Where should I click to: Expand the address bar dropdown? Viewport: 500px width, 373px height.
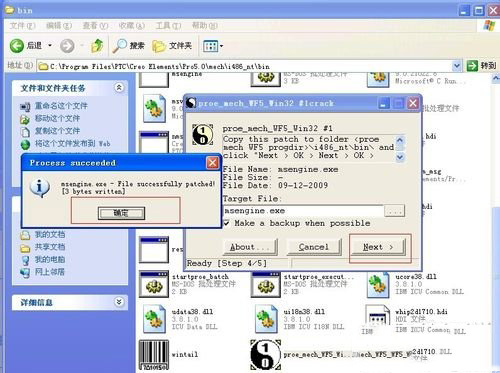click(x=456, y=66)
